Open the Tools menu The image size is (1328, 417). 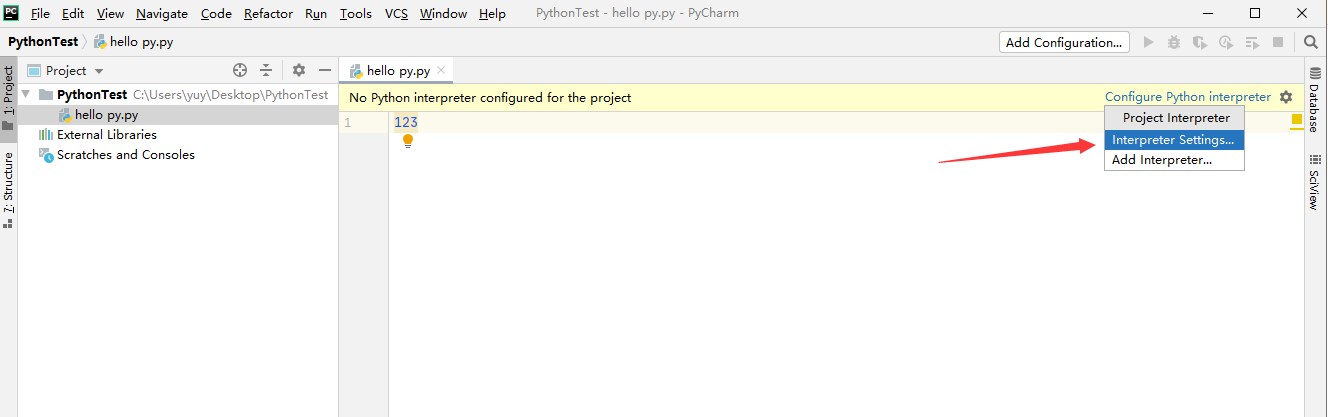click(x=355, y=13)
